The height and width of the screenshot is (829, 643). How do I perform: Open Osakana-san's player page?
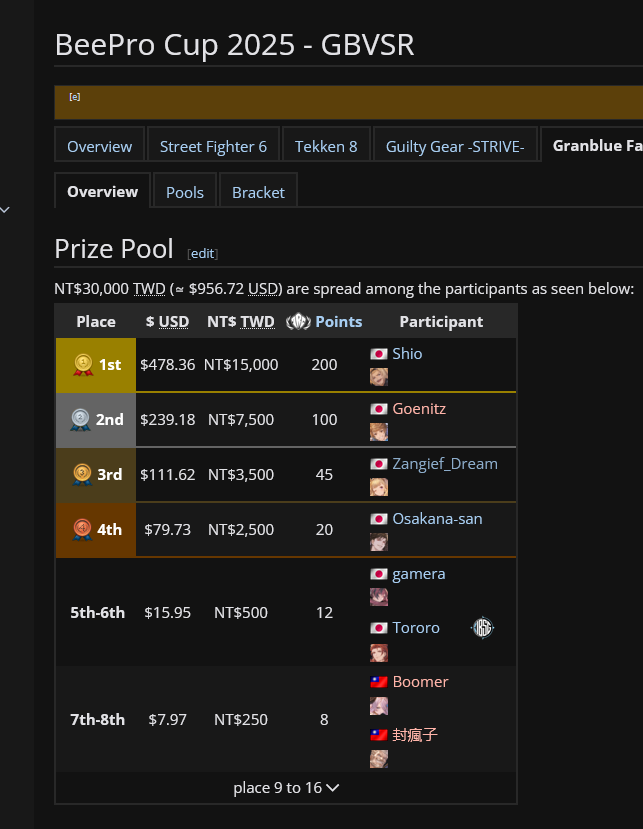(437, 519)
